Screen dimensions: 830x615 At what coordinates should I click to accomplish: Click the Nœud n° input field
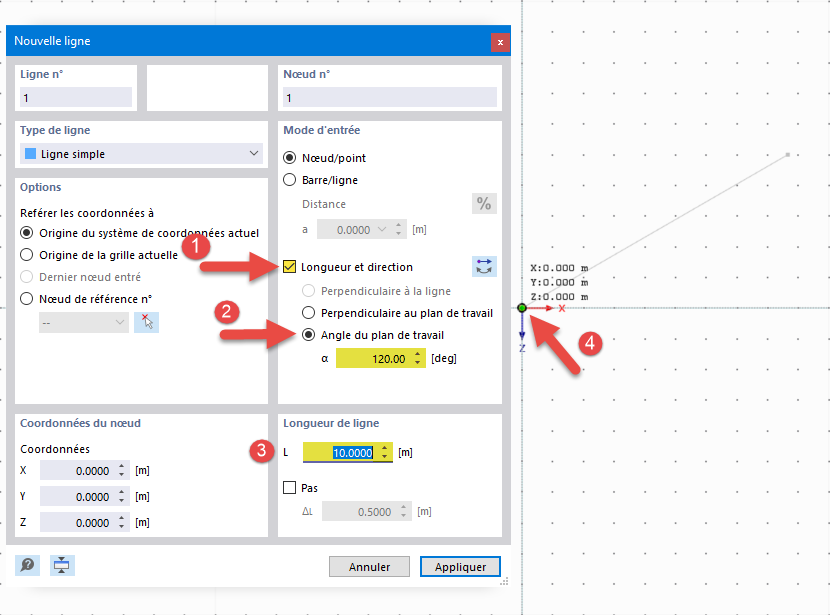click(390, 97)
